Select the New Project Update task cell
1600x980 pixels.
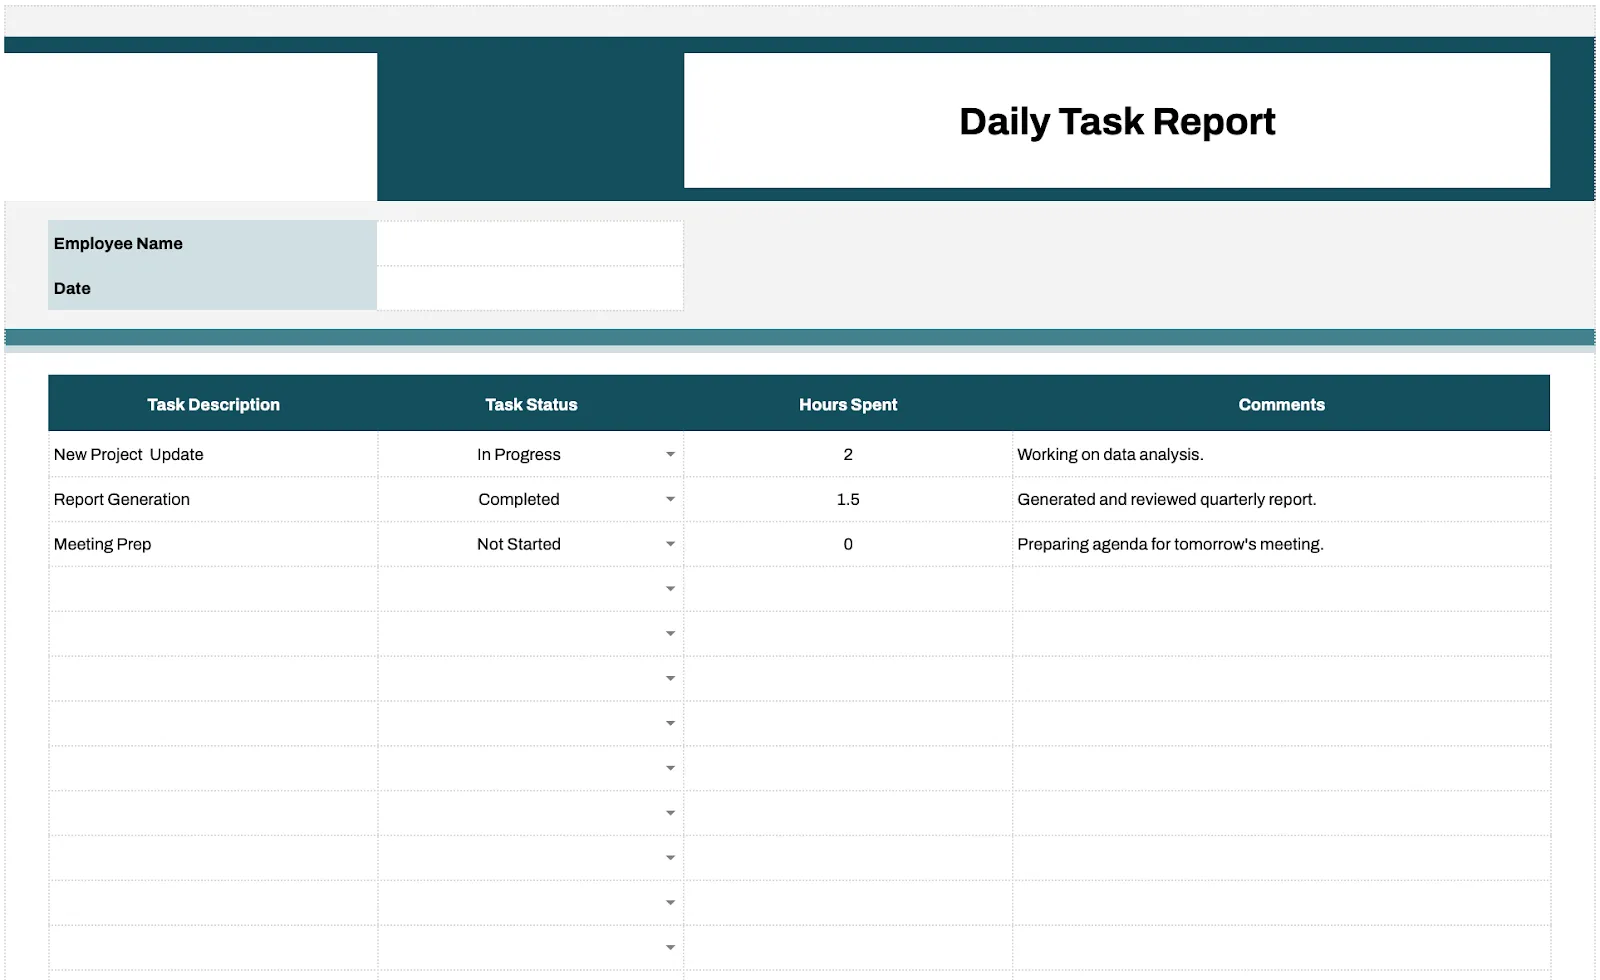tap(213, 454)
